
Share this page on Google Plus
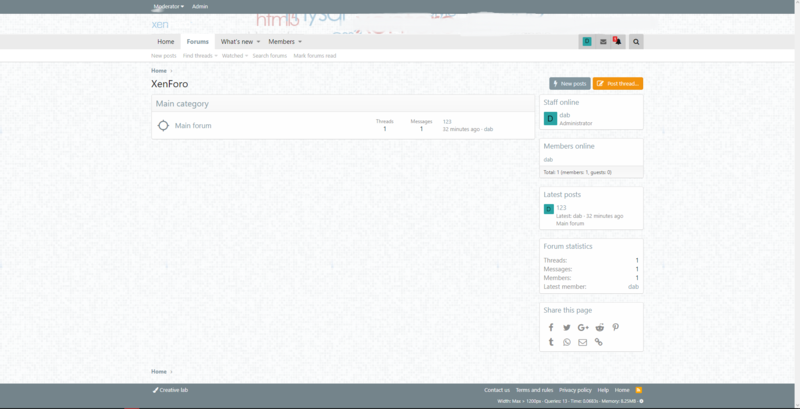tap(583, 327)
